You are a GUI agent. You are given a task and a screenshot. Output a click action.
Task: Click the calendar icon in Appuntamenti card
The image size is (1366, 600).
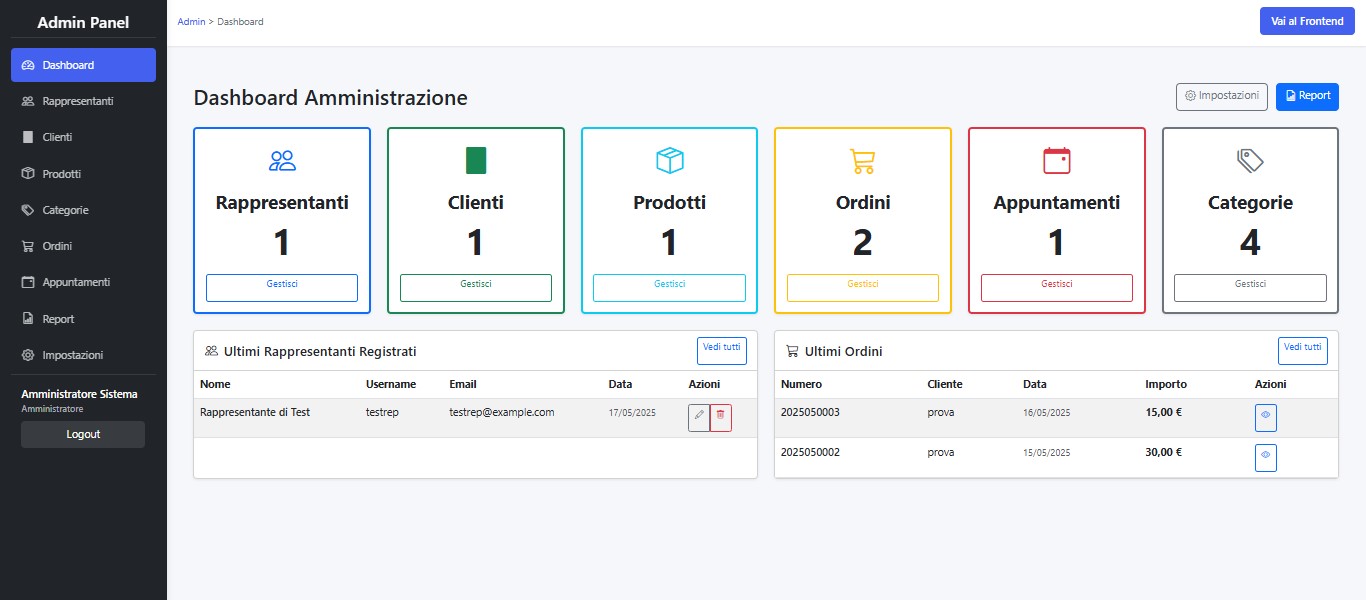coord(1056,160)
